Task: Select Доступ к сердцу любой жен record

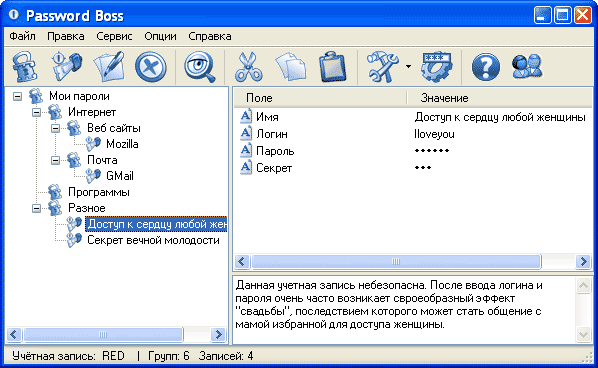Action: click(x=156, y=224)
